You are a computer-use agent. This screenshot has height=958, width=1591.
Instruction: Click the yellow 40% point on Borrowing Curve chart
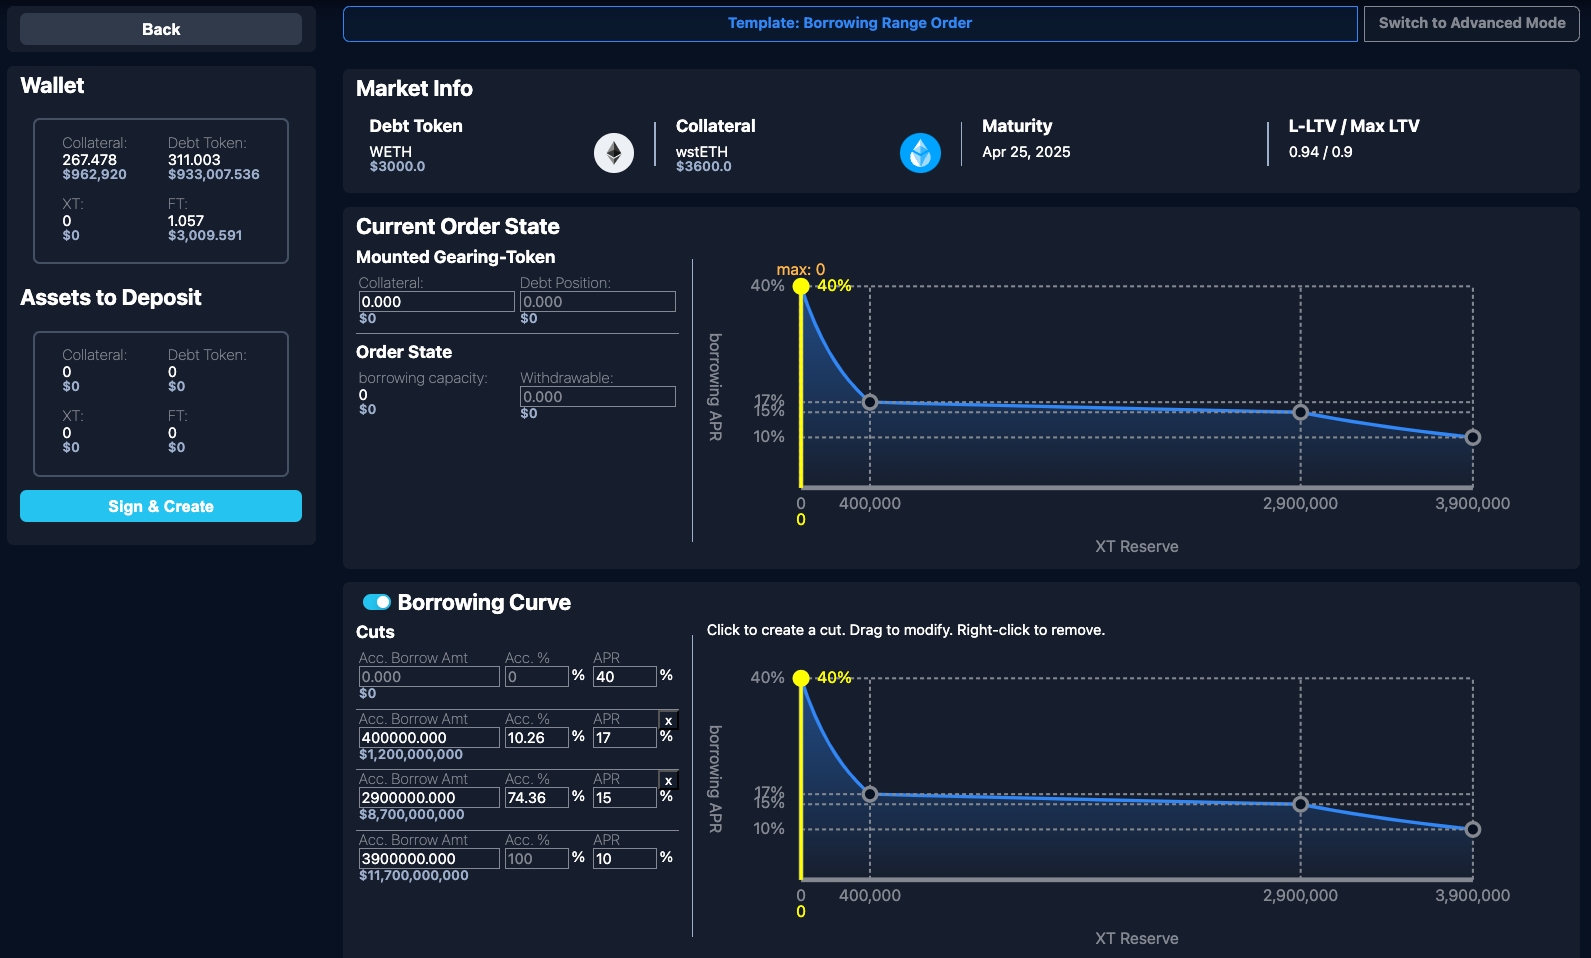(x=801, y=678)
